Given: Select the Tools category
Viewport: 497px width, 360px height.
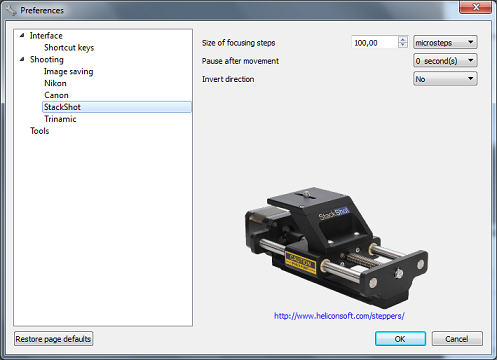Looking at the screenshot, I should tap(40, 131).
